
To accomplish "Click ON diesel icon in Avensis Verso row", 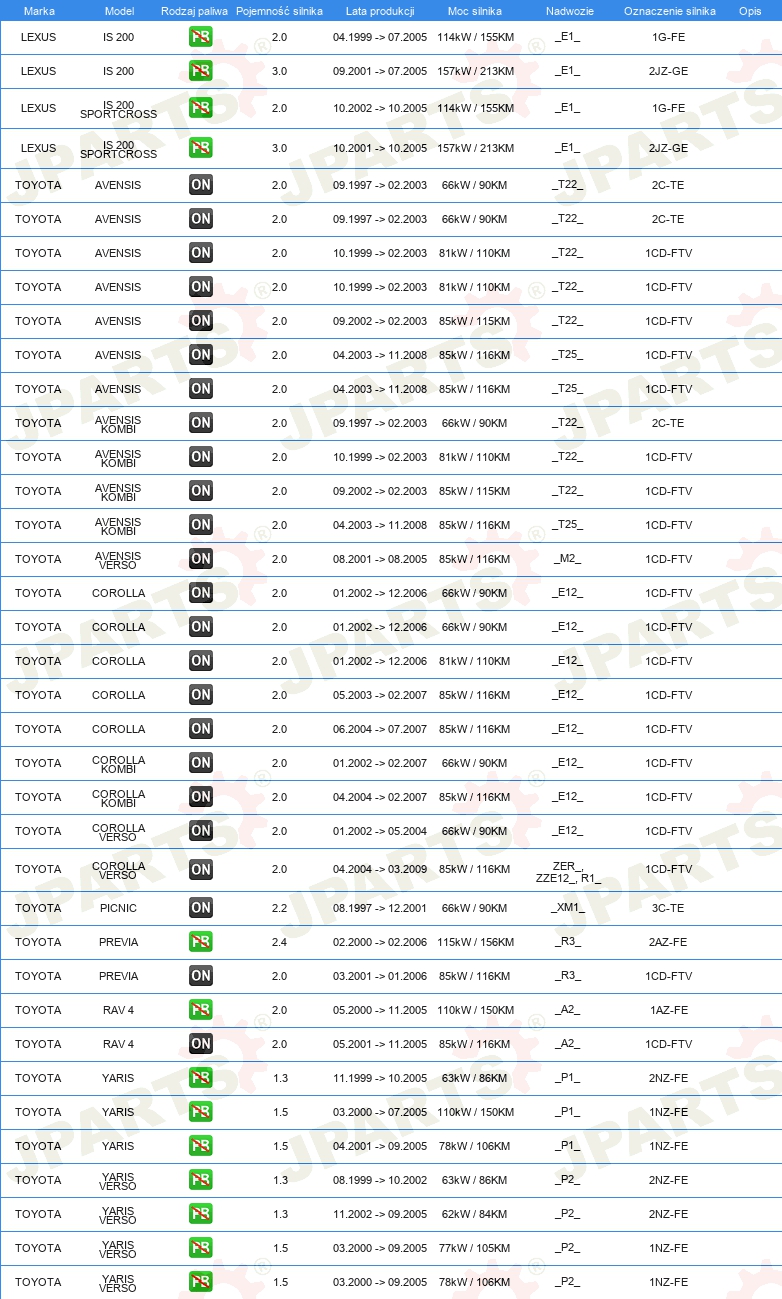I will coord(201,559).
